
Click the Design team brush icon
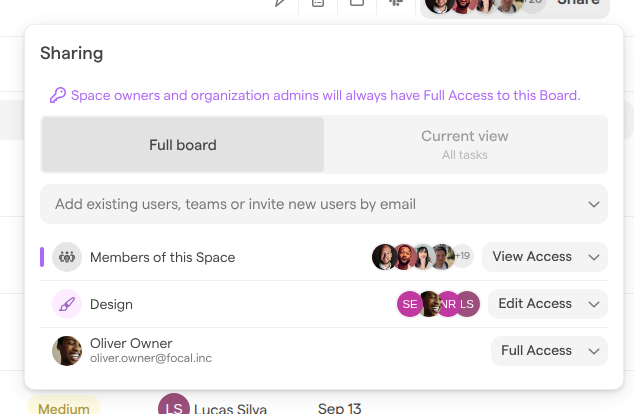coord(67,304)
